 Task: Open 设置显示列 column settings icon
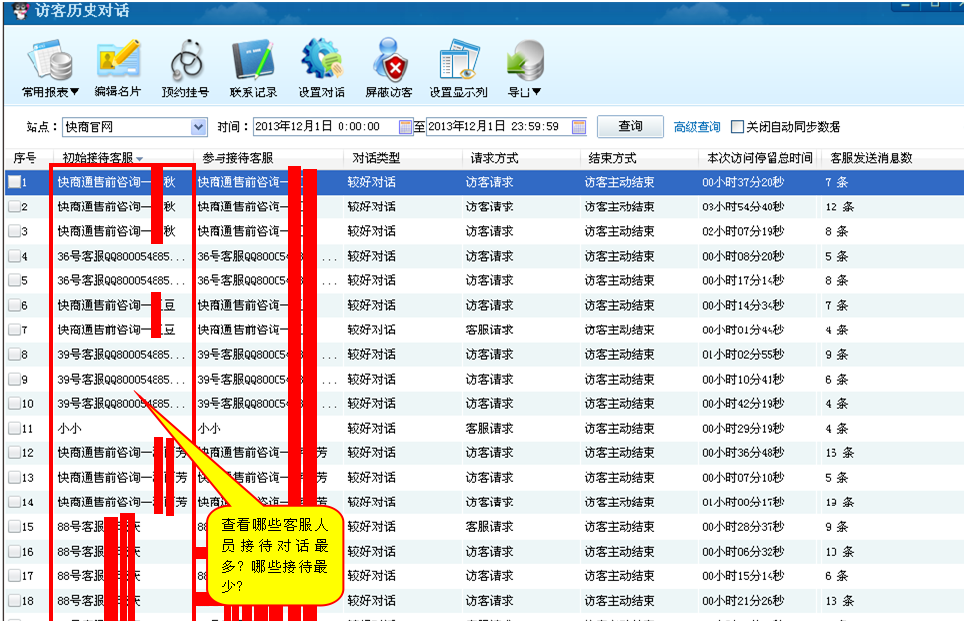pos(458,62)
